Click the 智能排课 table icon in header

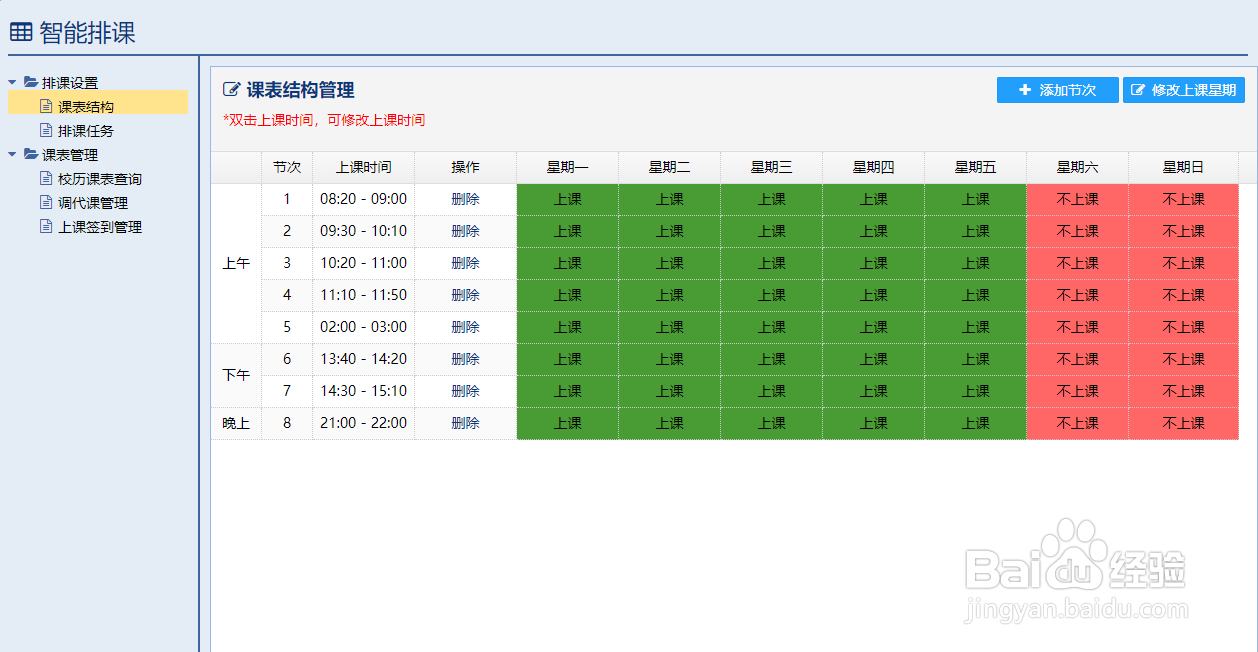pos(21,33)
